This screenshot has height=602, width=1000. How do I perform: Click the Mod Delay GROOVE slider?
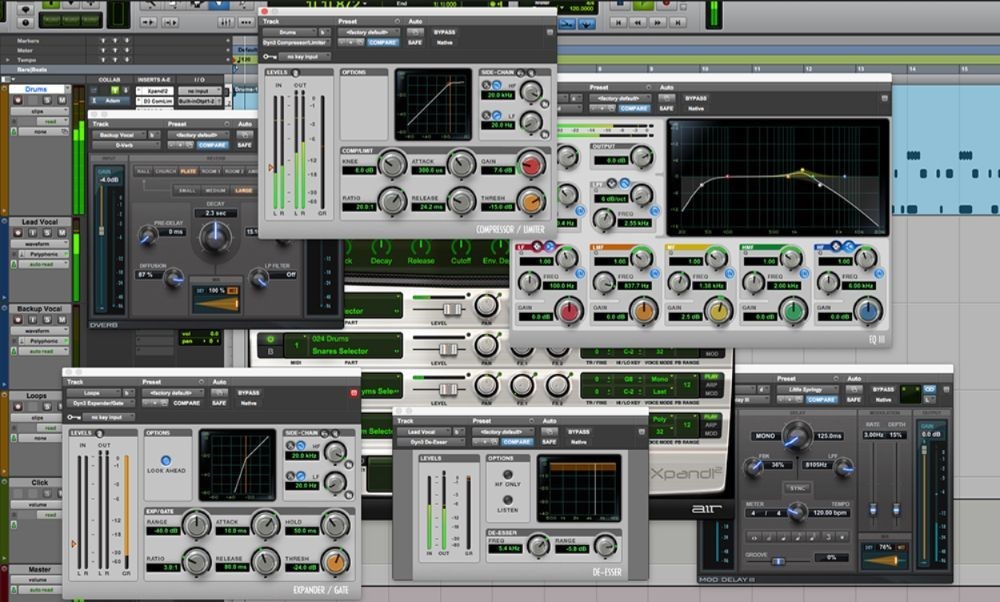[778, 561]
